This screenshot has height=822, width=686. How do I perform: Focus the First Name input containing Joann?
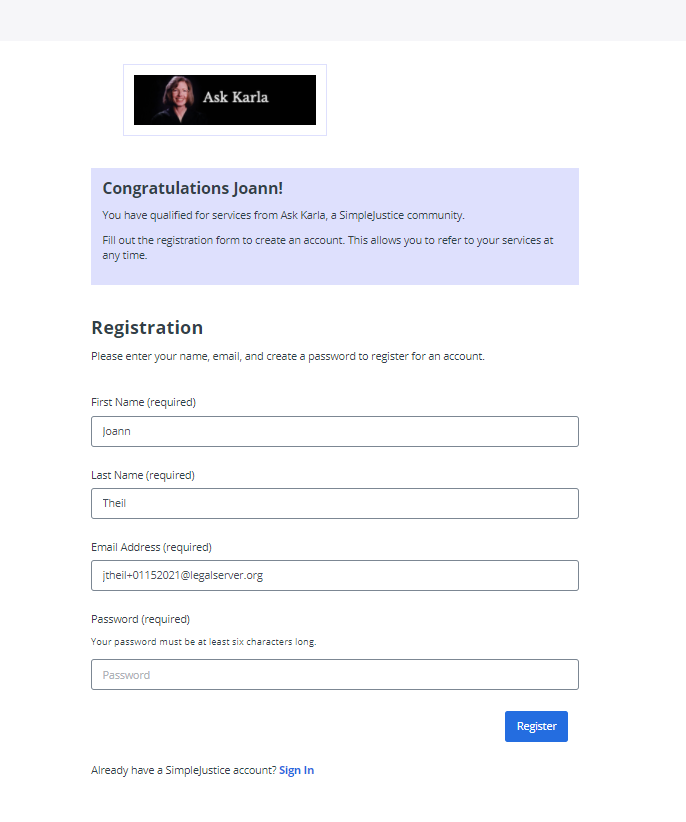(335, 431)
